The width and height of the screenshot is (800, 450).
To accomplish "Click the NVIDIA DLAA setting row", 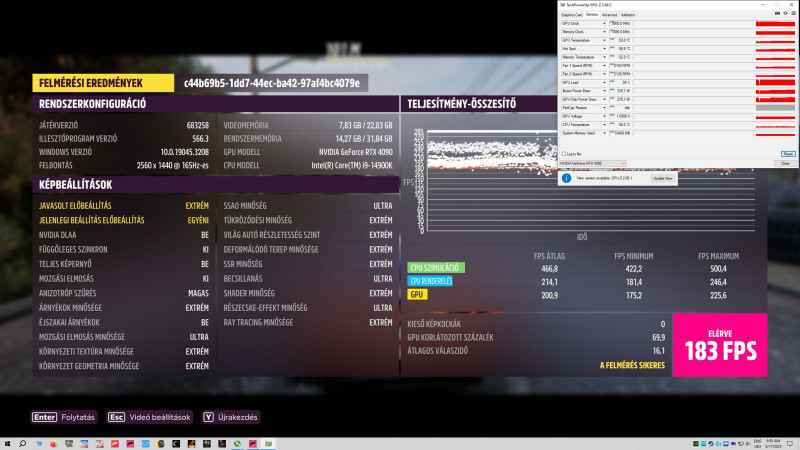I will [124, 235].
